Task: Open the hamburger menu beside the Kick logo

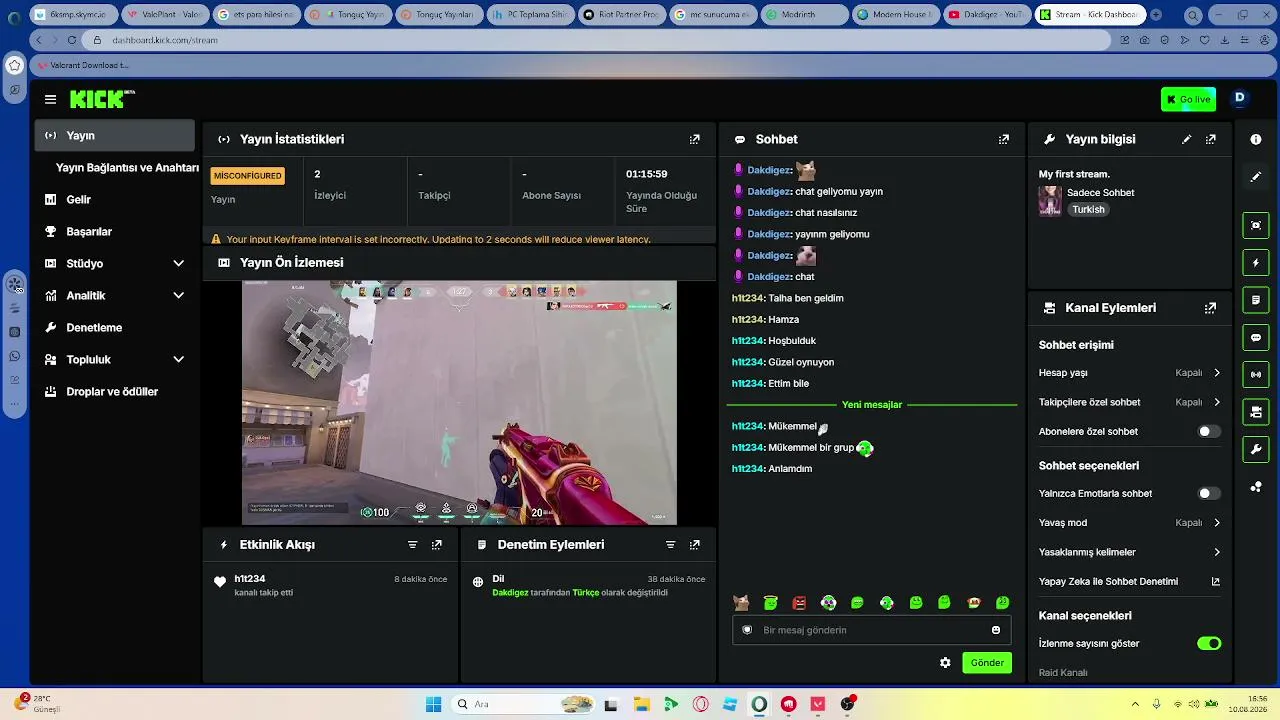Action: coord(50,99)
